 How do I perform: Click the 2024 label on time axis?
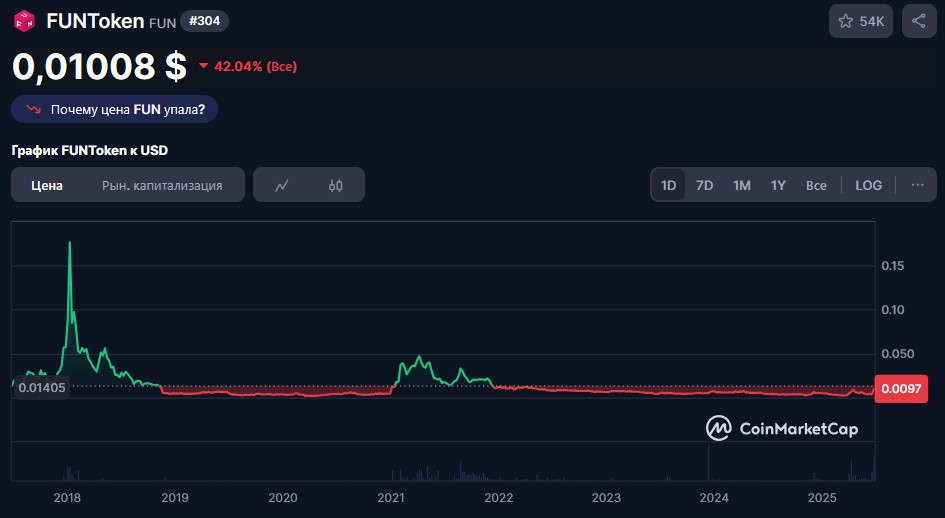[714, 497]
